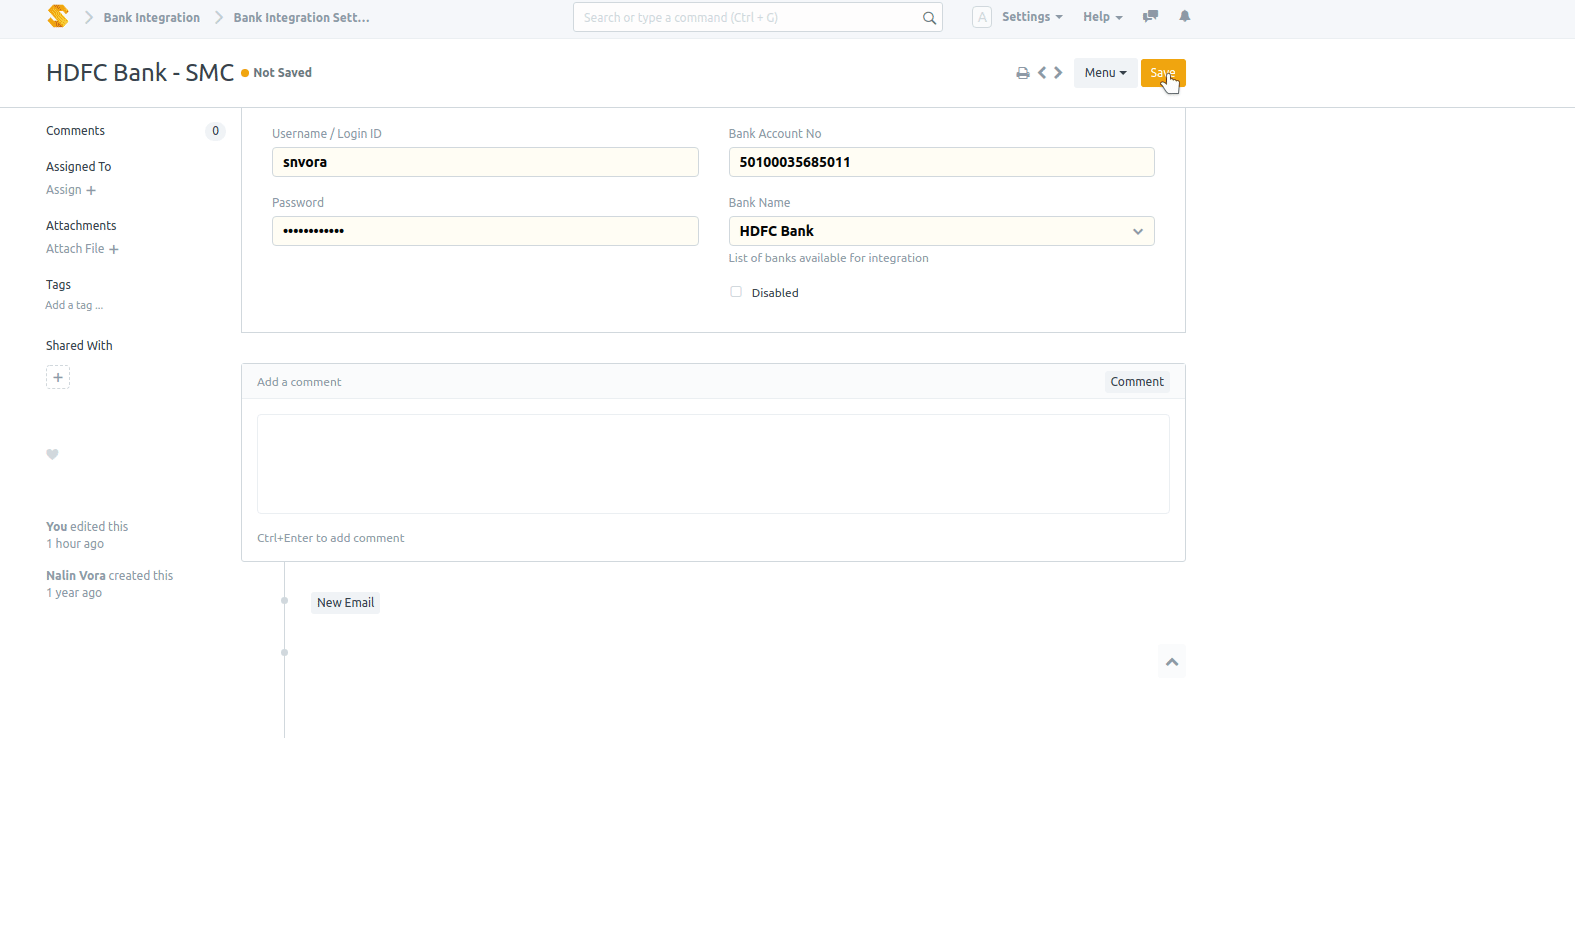Click the search magnifier icon
Viewport: 1575px width, 943px height.
coord(929,18)
